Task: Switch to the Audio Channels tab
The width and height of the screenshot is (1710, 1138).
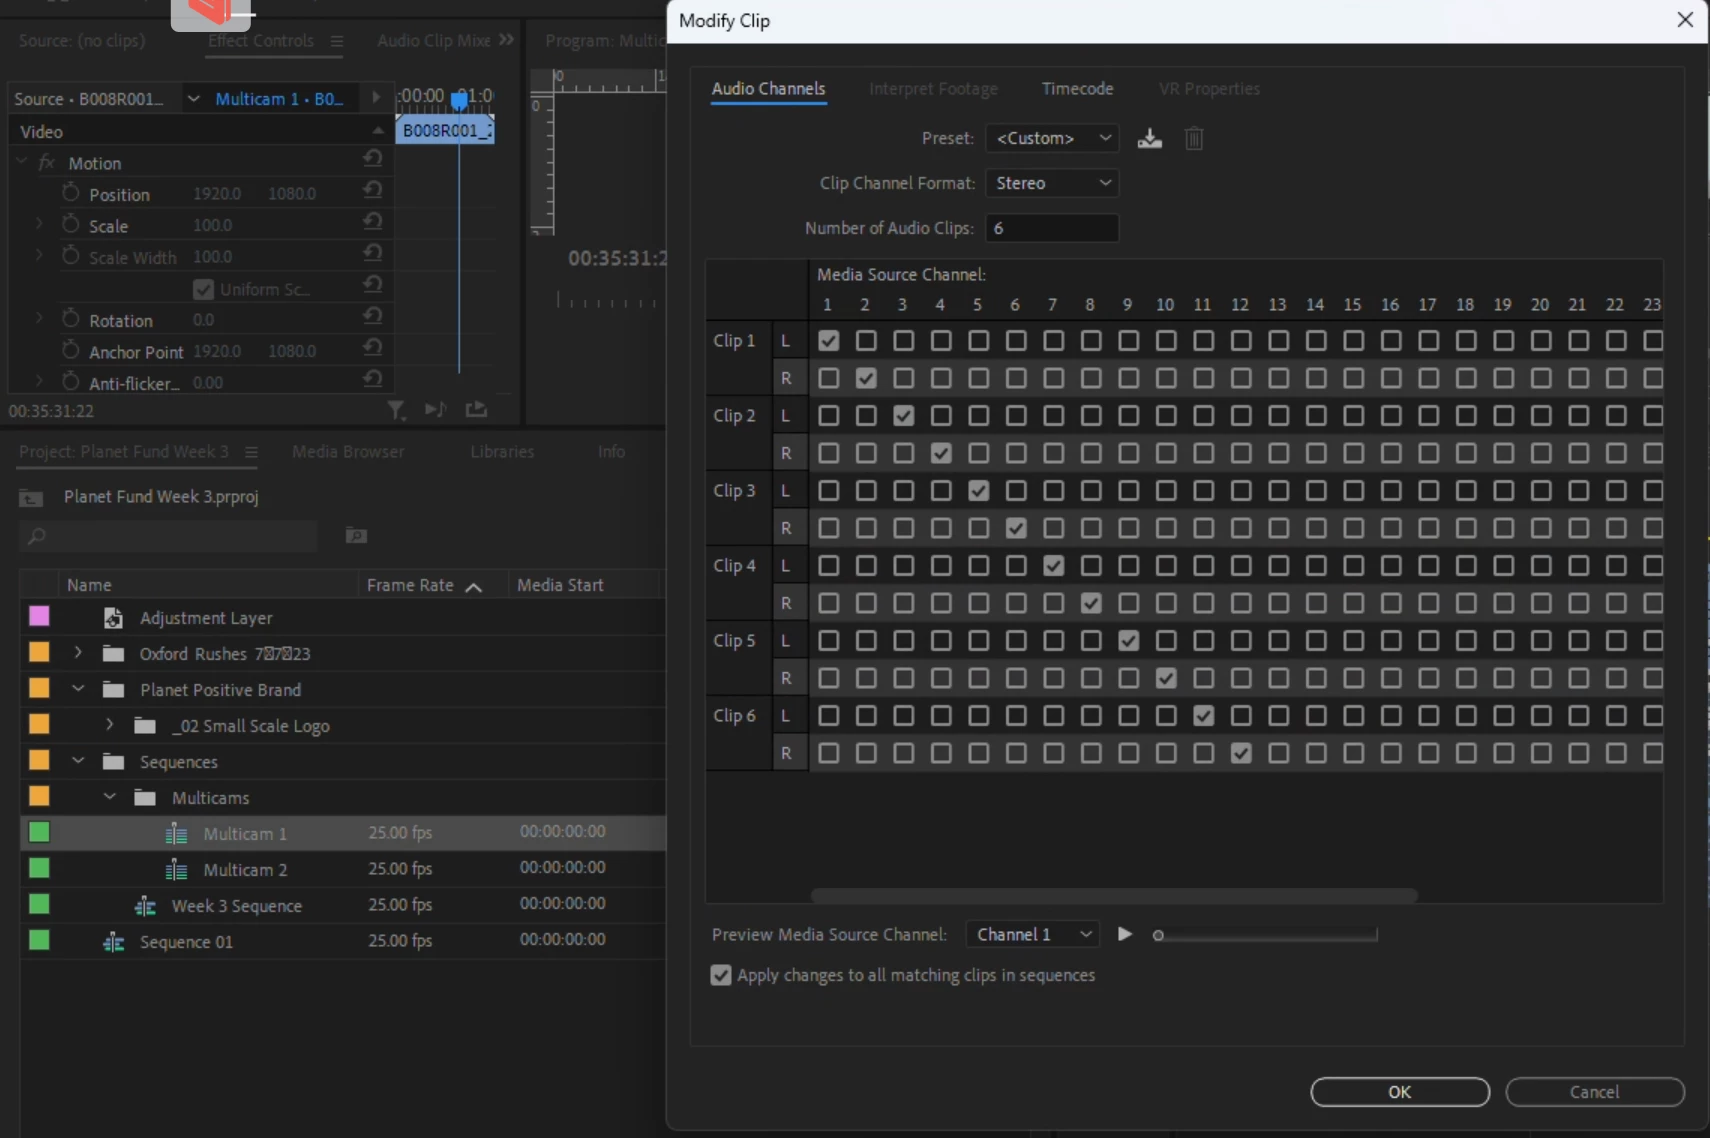Action: click(768, 89)
